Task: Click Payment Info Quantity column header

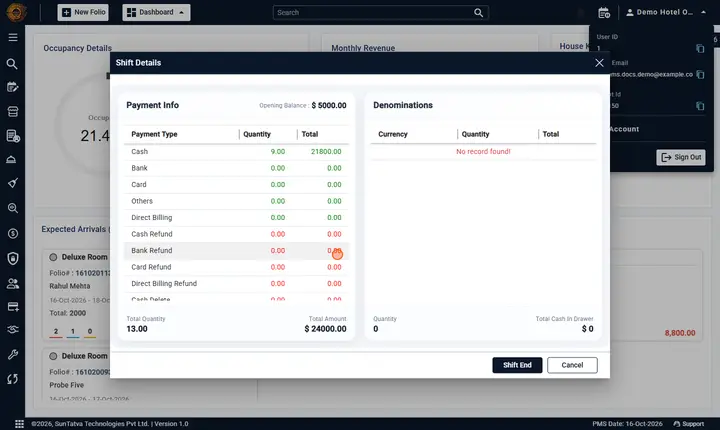Action: [x=257, y=134]
